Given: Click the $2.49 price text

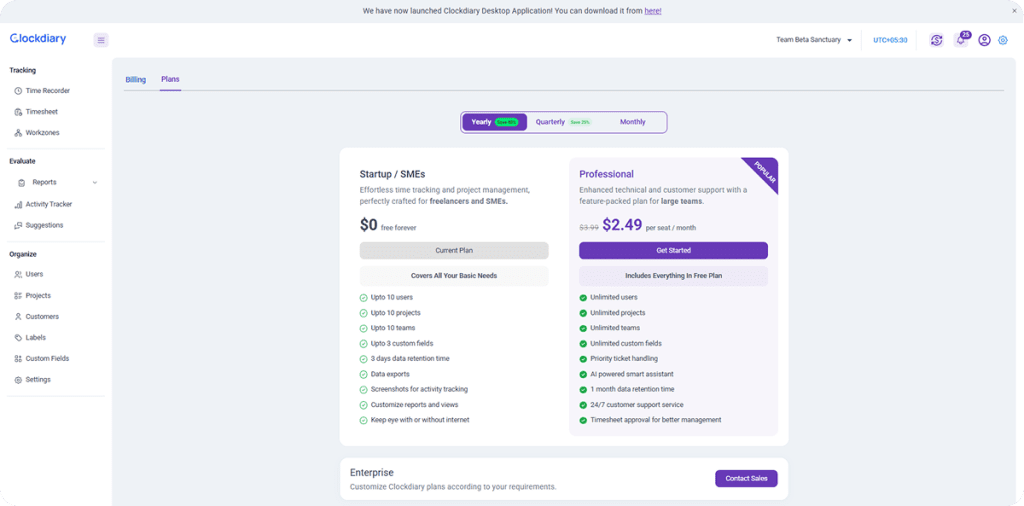Looking at the screenshot, I should click(622, 225).
